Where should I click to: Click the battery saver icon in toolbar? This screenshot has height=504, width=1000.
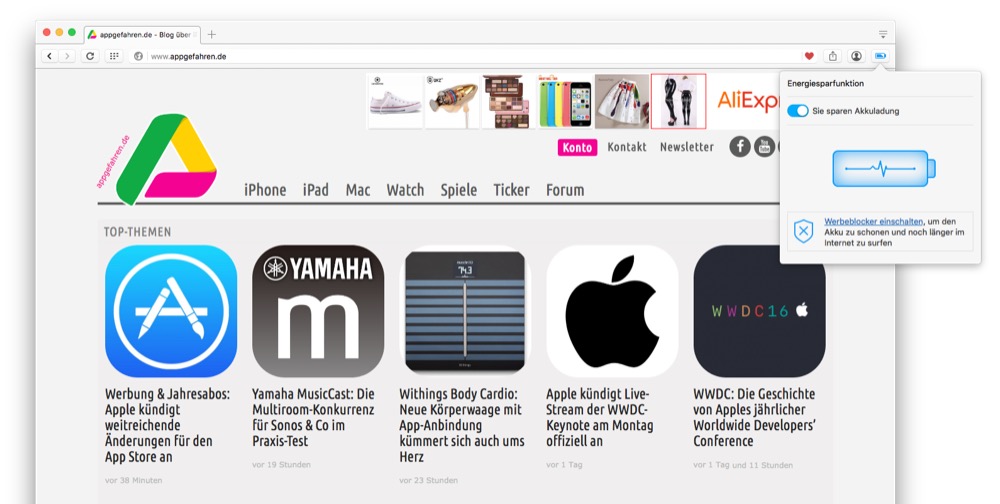tap(880, 56)
